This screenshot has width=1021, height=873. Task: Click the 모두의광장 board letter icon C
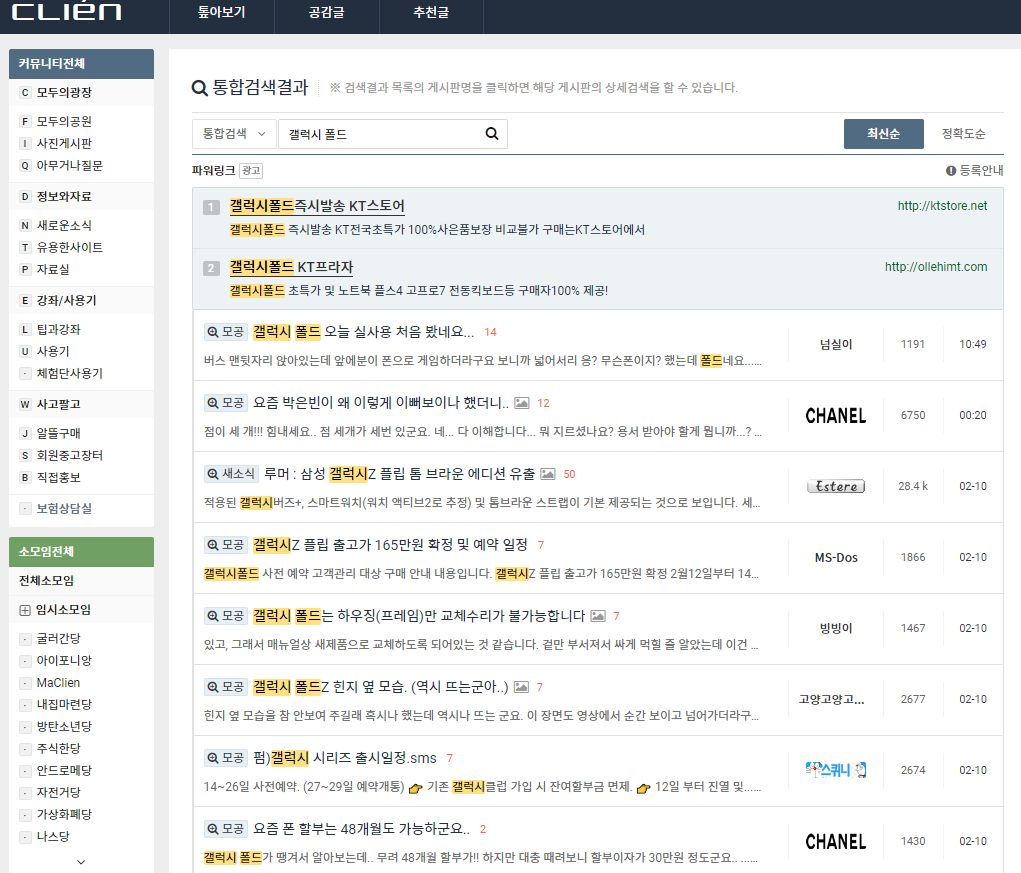(25, 92)
